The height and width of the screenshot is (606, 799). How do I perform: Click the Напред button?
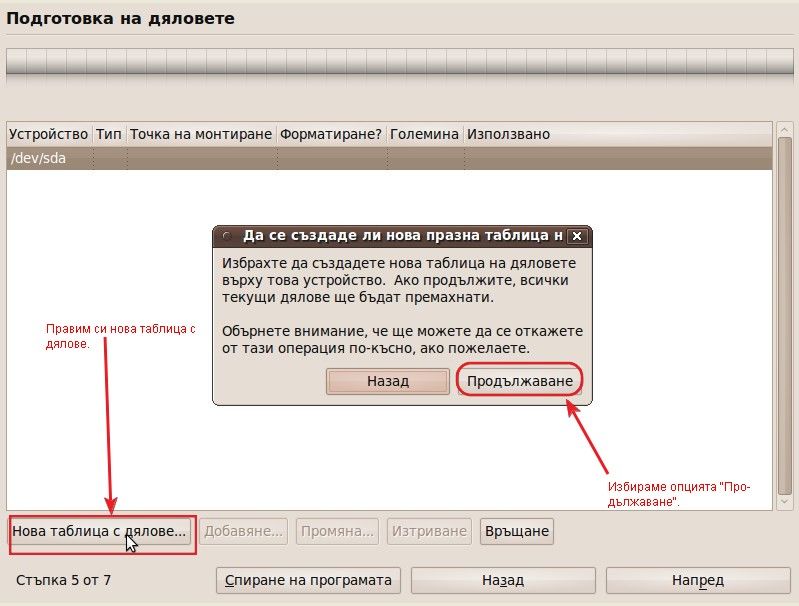(698, 581)
